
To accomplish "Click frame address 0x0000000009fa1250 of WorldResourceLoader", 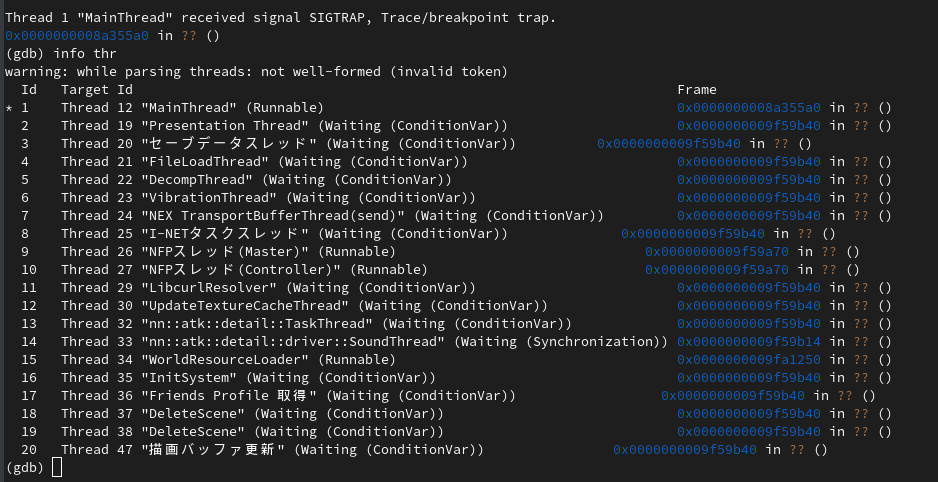I will [x=749, y=360].
